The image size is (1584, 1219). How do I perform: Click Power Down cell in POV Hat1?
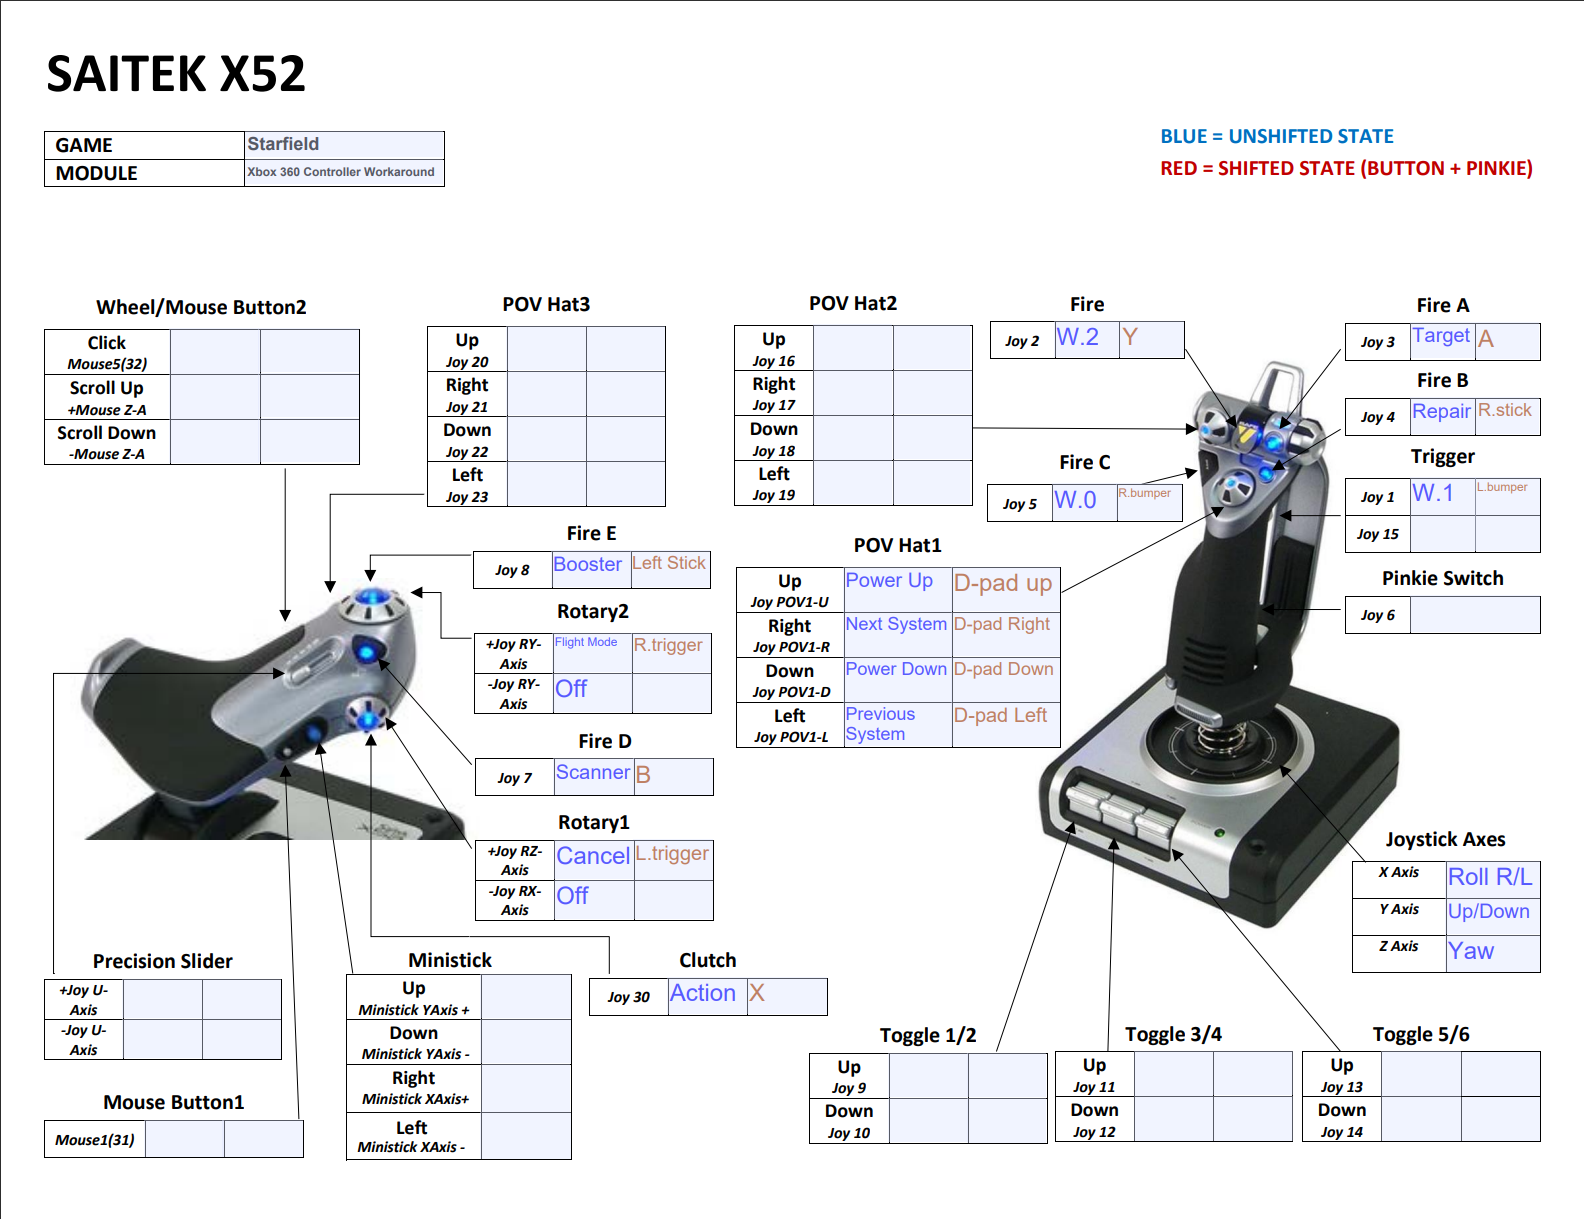pyautogui.click(x=898, y=680)
